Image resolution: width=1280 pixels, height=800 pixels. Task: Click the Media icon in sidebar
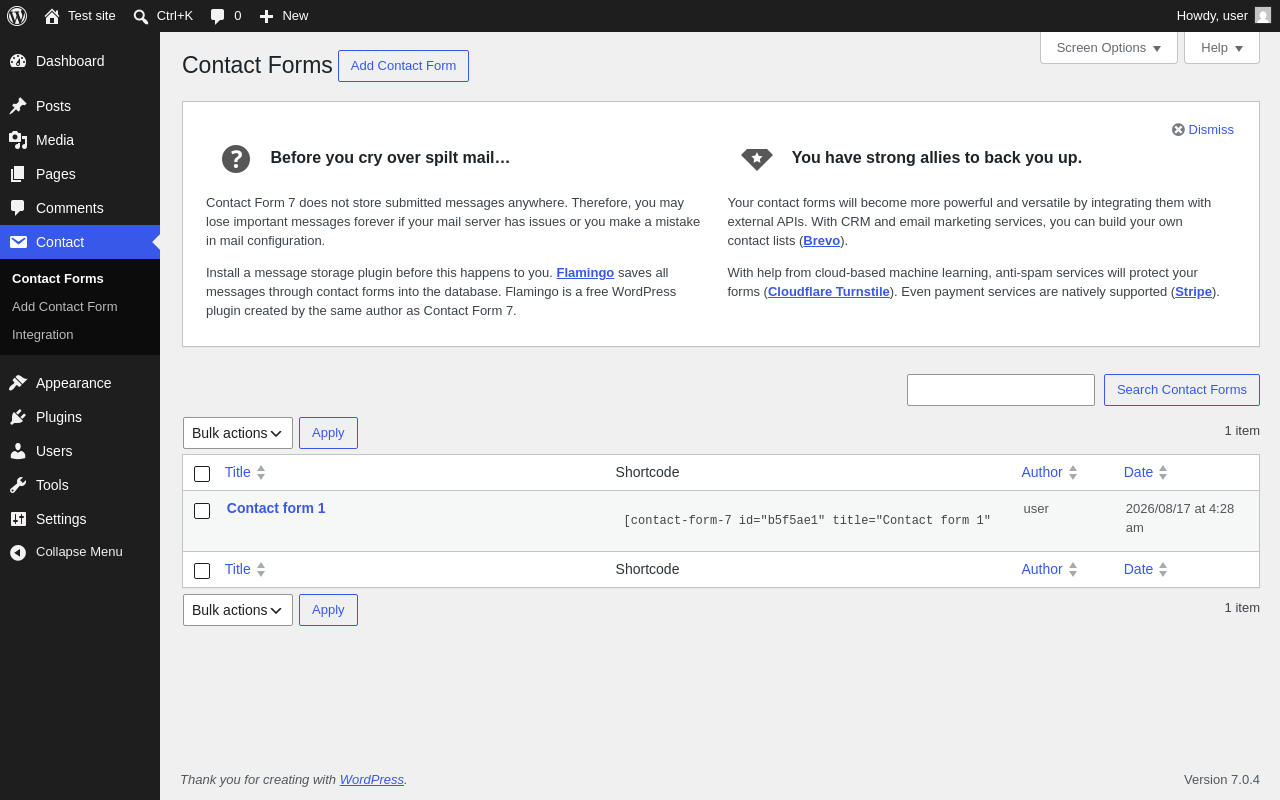point(18,140)
